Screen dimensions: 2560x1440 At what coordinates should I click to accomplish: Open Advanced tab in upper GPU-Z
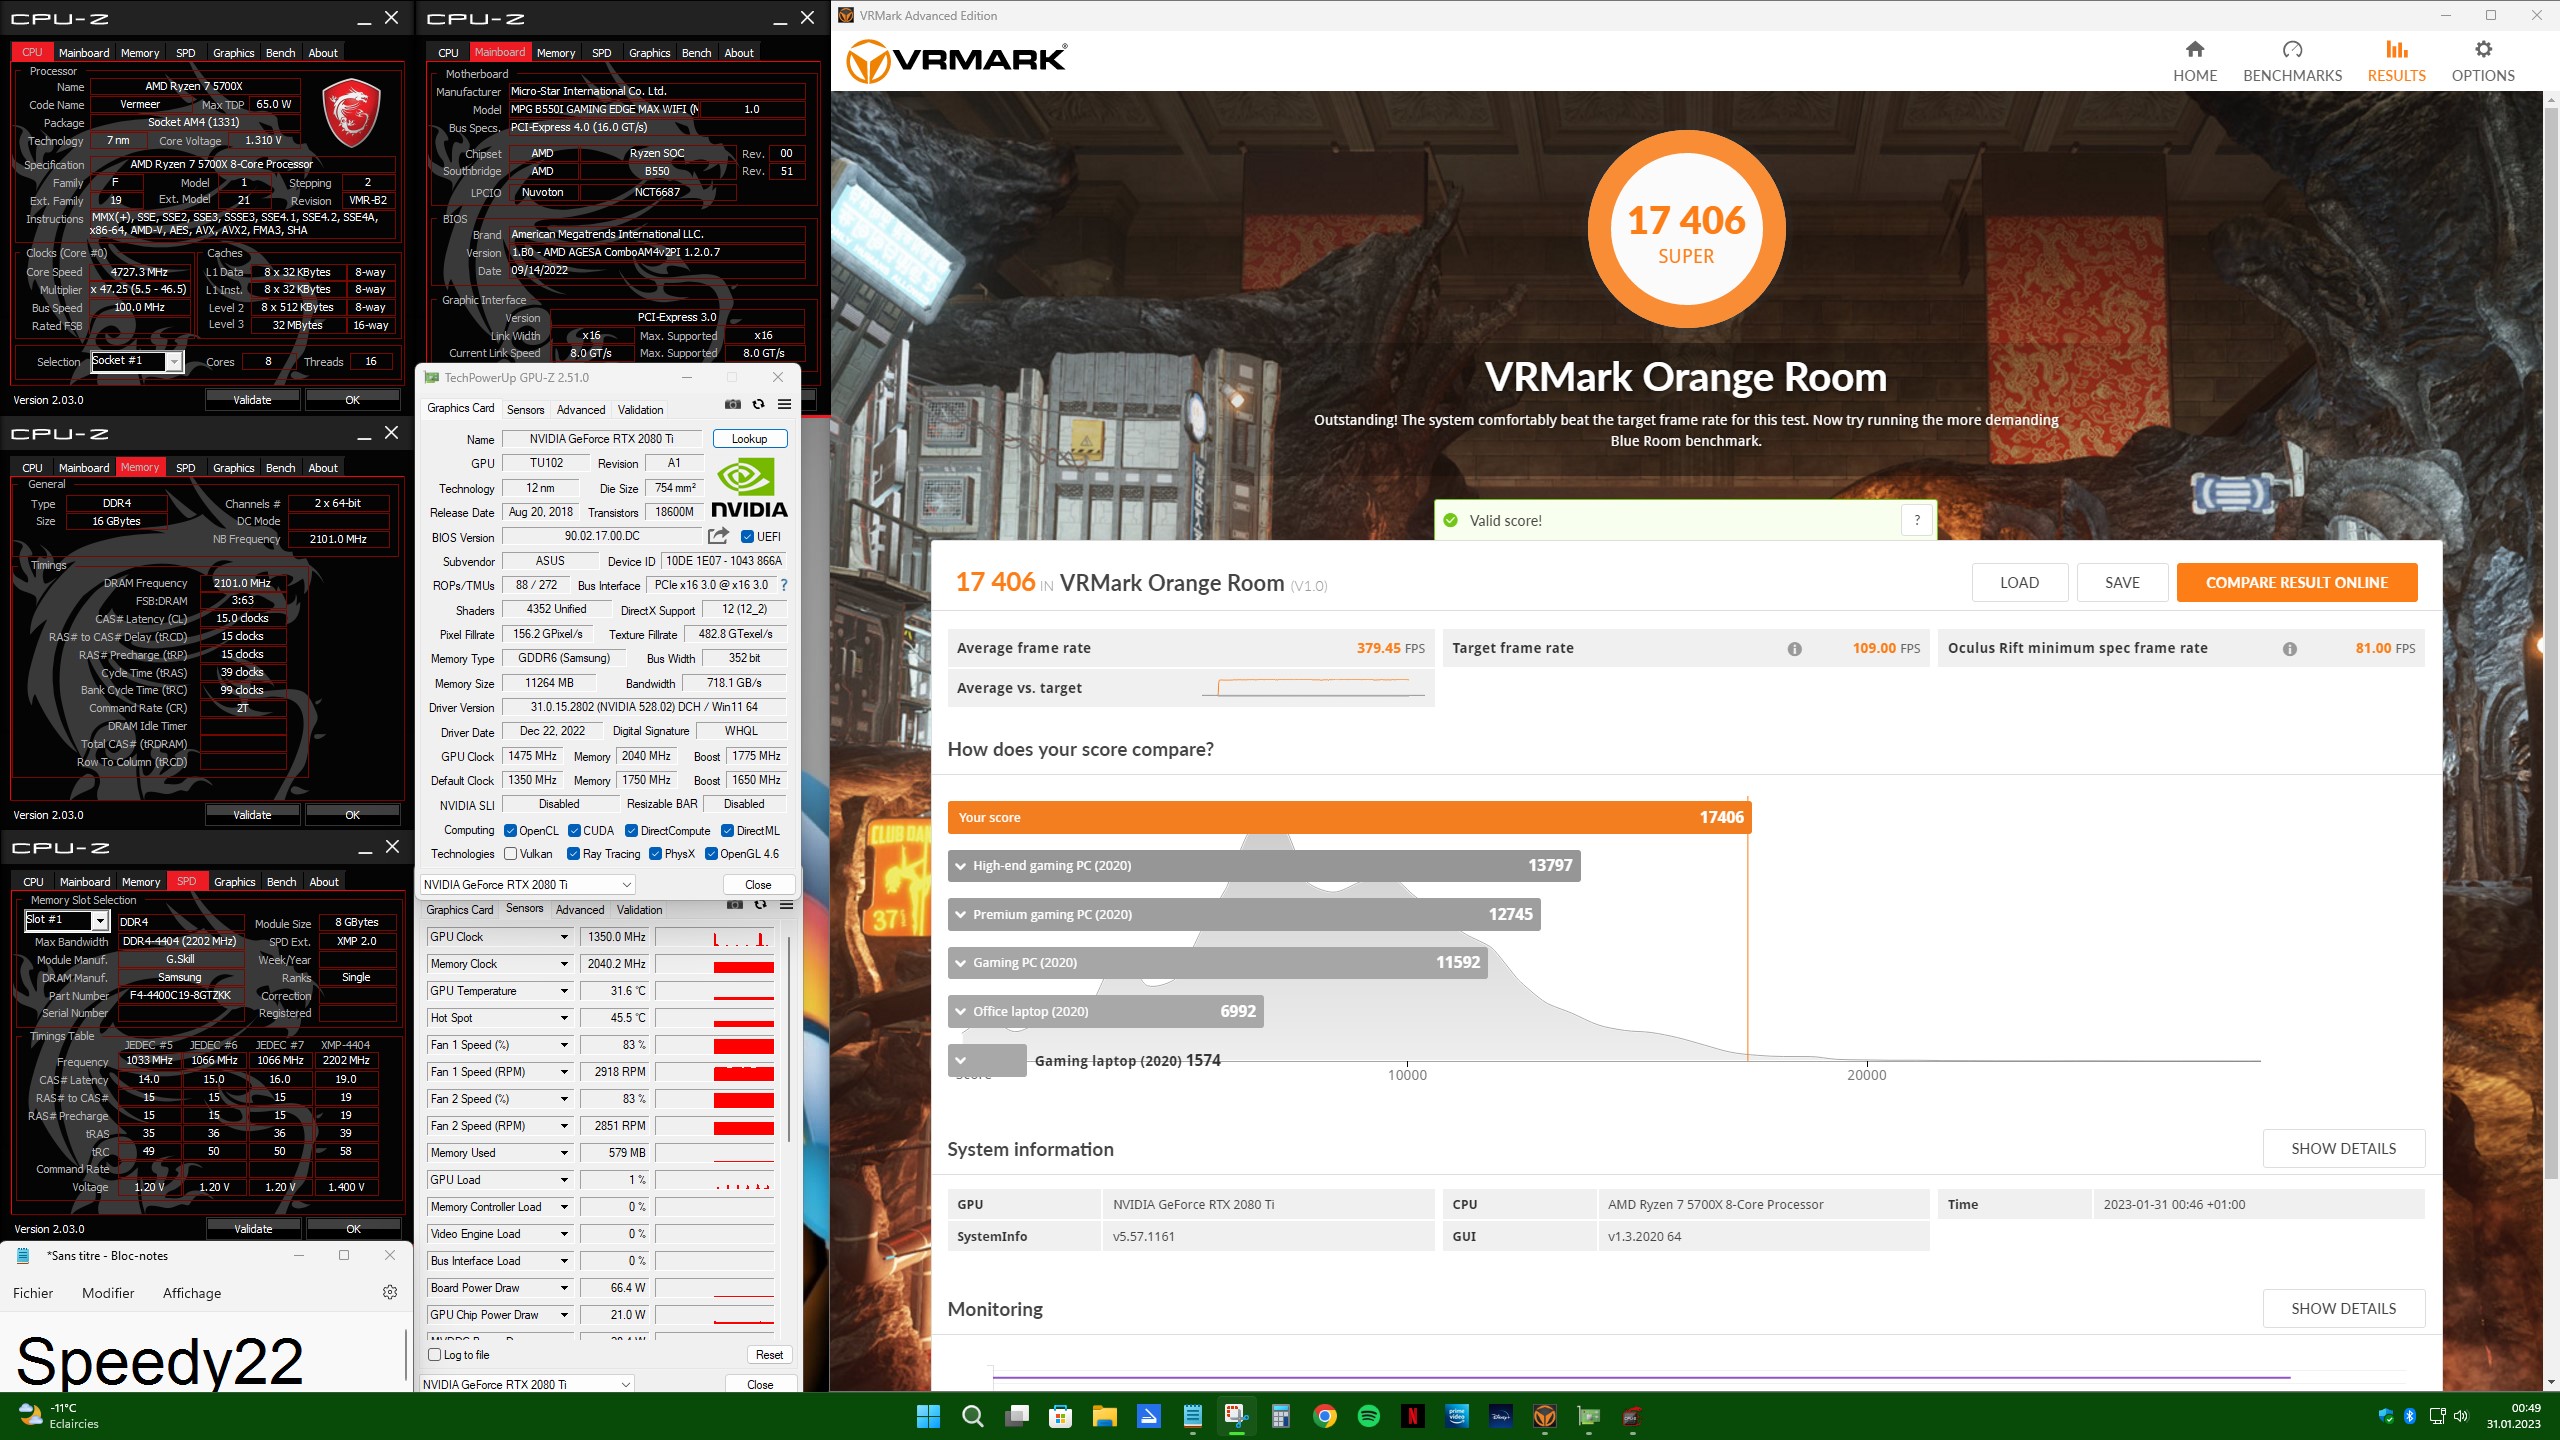coord(581,410)
